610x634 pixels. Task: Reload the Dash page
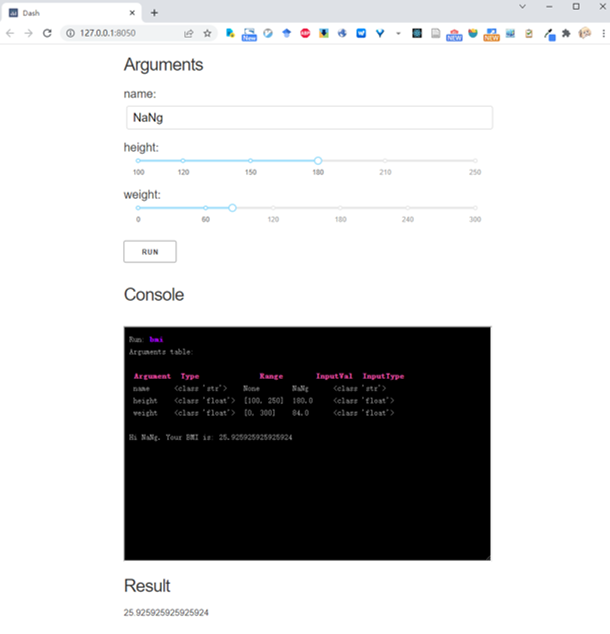pyautogui.click(x=47, y=33)
